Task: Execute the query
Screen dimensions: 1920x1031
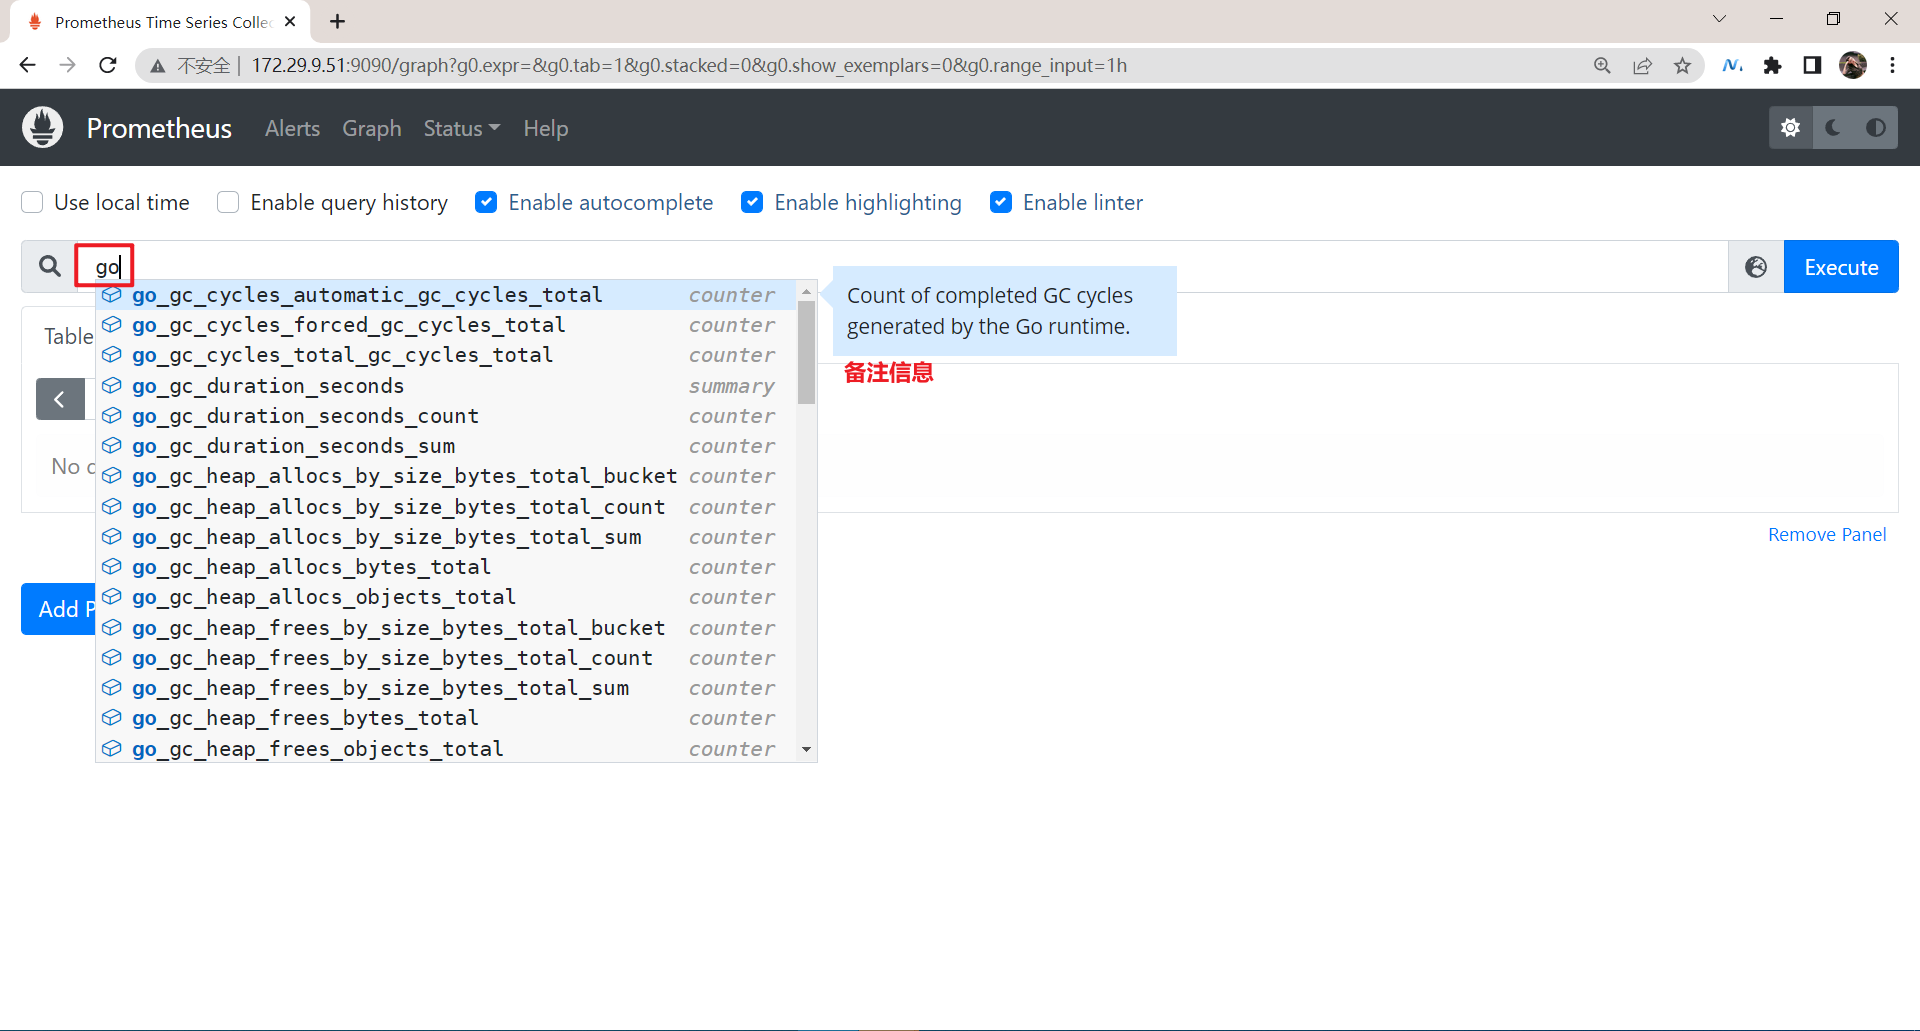Action: 1841,267
